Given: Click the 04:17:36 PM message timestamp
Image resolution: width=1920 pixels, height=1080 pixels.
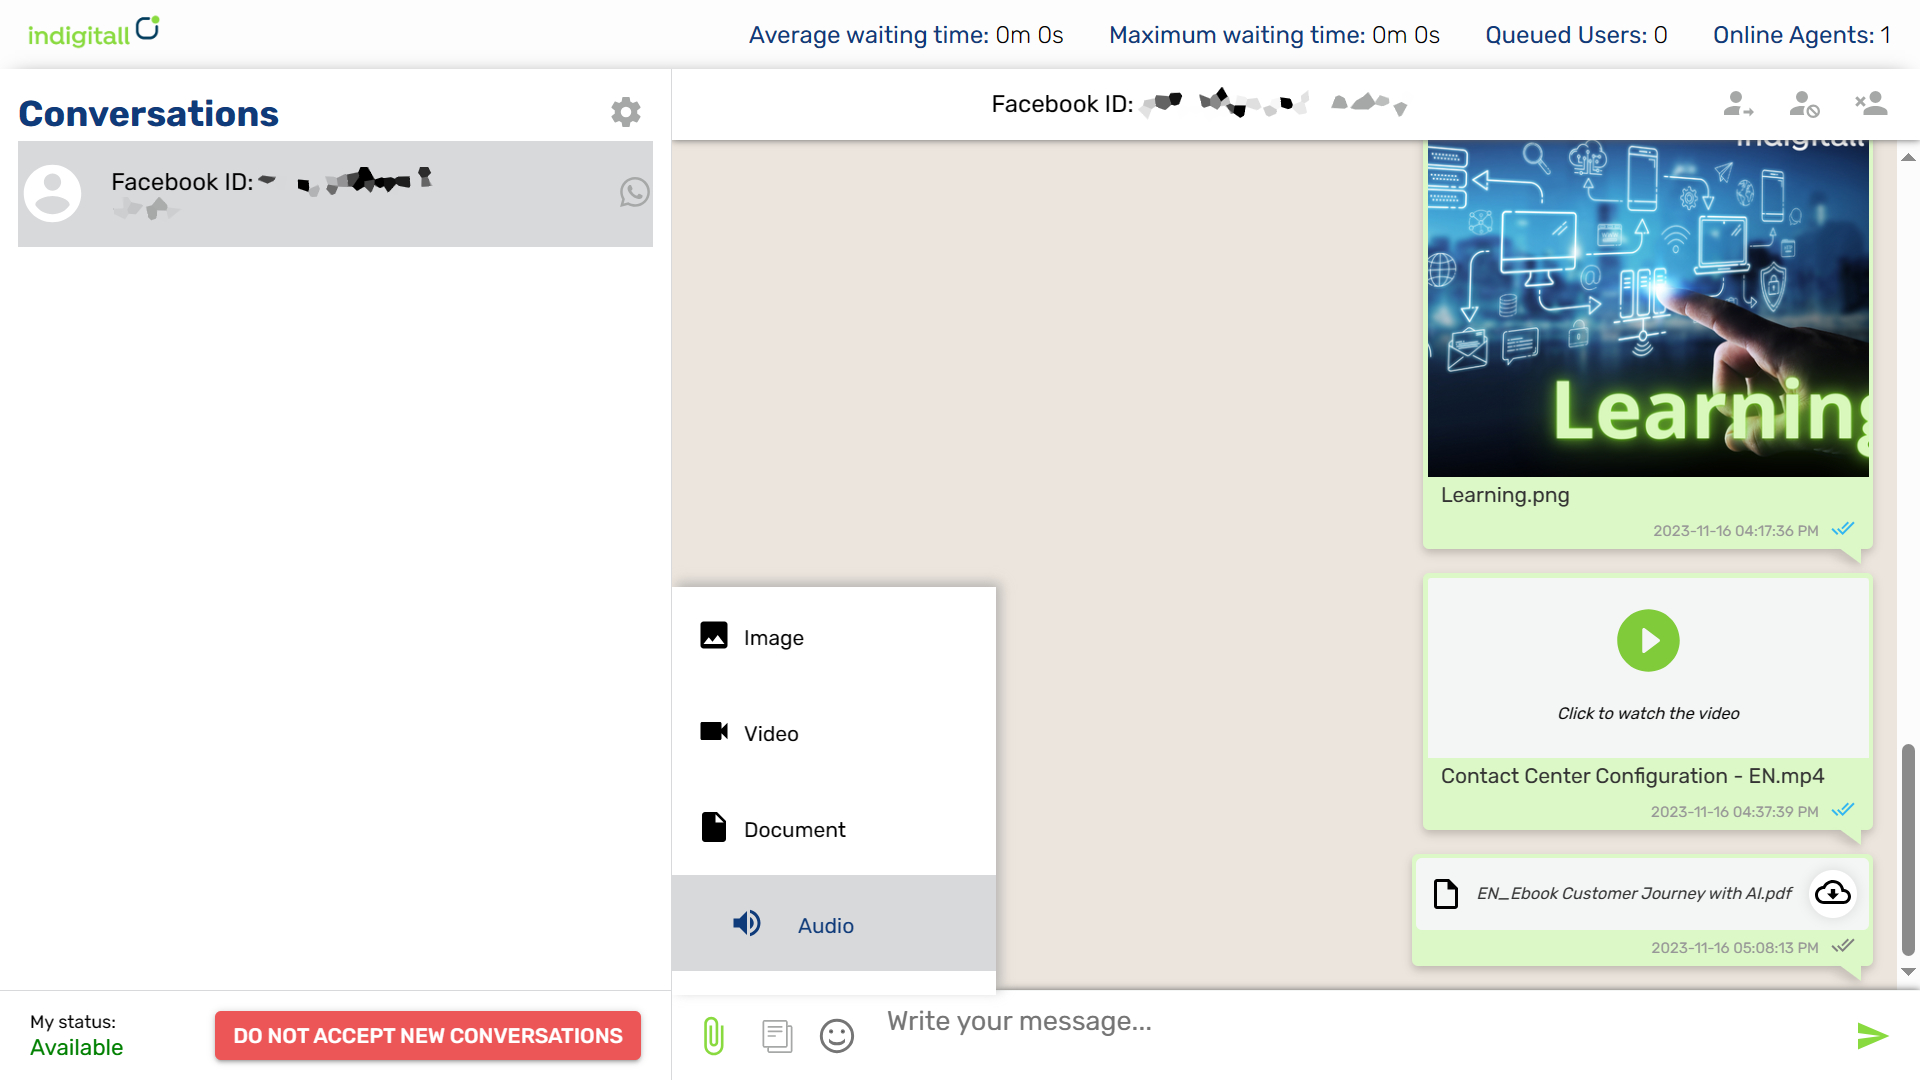Looking at the screenshot, I should 1735,531.
